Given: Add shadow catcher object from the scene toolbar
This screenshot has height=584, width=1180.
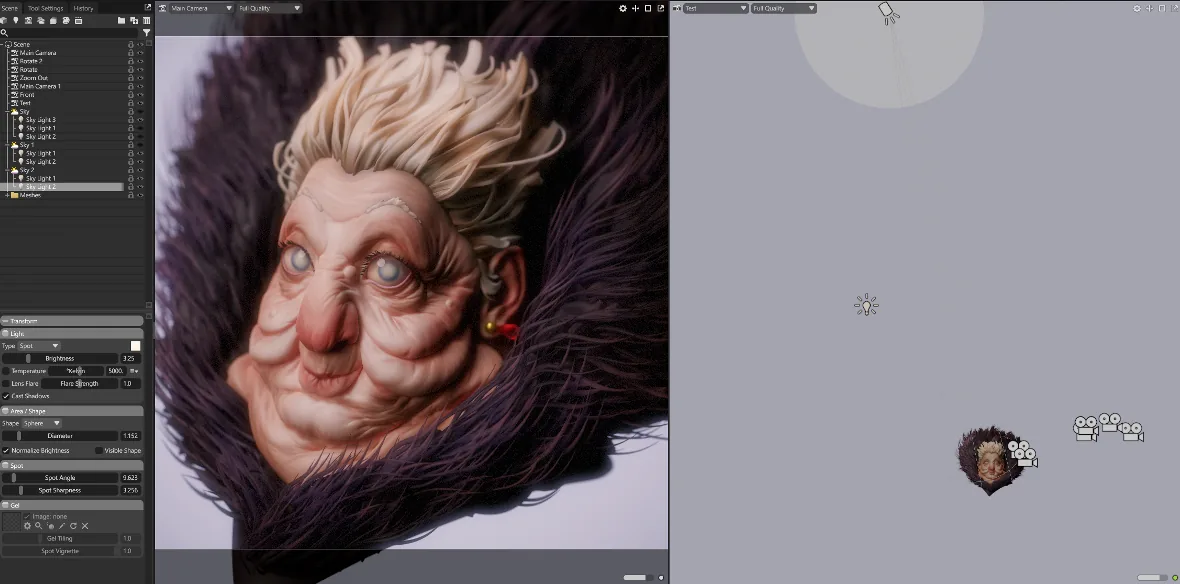Looking at the screenshot, I should [53, 20].
